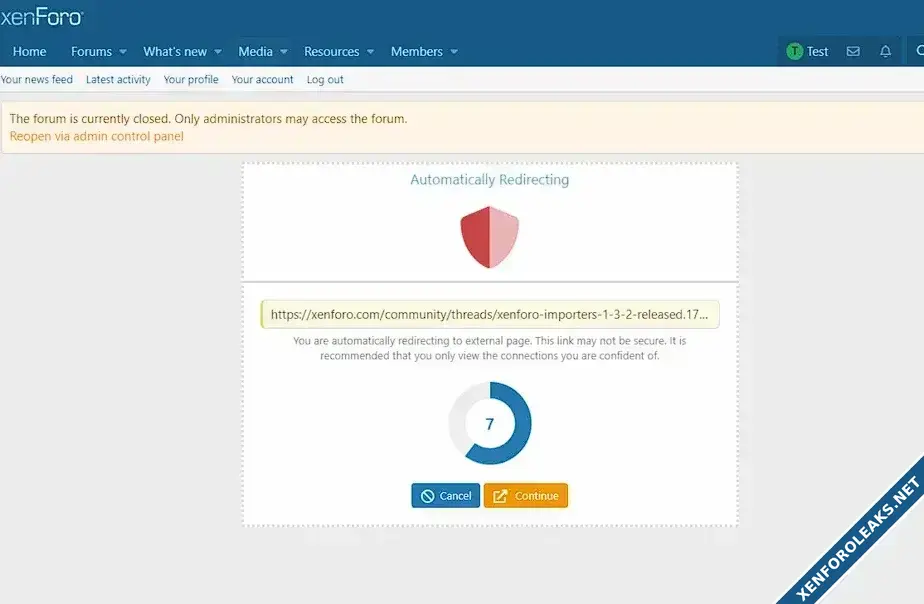Expand the Media dropdown arrow
Image resolution: width=924 pixels, height=604 pixels.
click(x=284, y=52)
